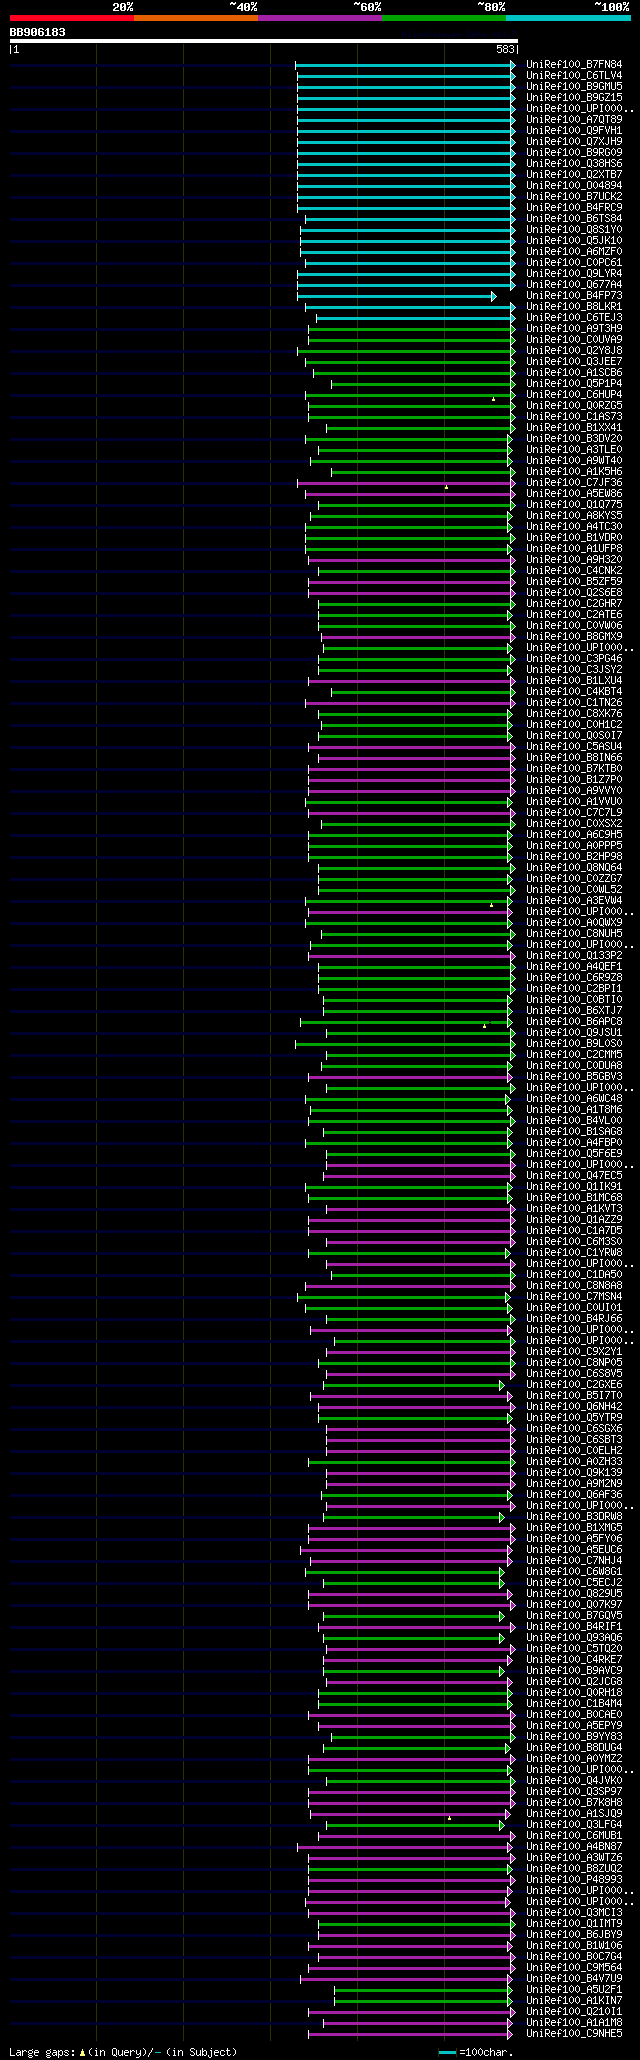Pick the UniRef100_C0PC61 label
Screen dimensions: 640x2060
click(x=574, y=263)
